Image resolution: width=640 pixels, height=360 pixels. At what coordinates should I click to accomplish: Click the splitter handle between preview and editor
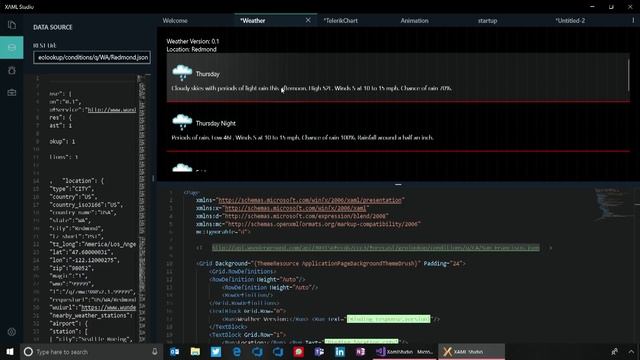(398, 184)
